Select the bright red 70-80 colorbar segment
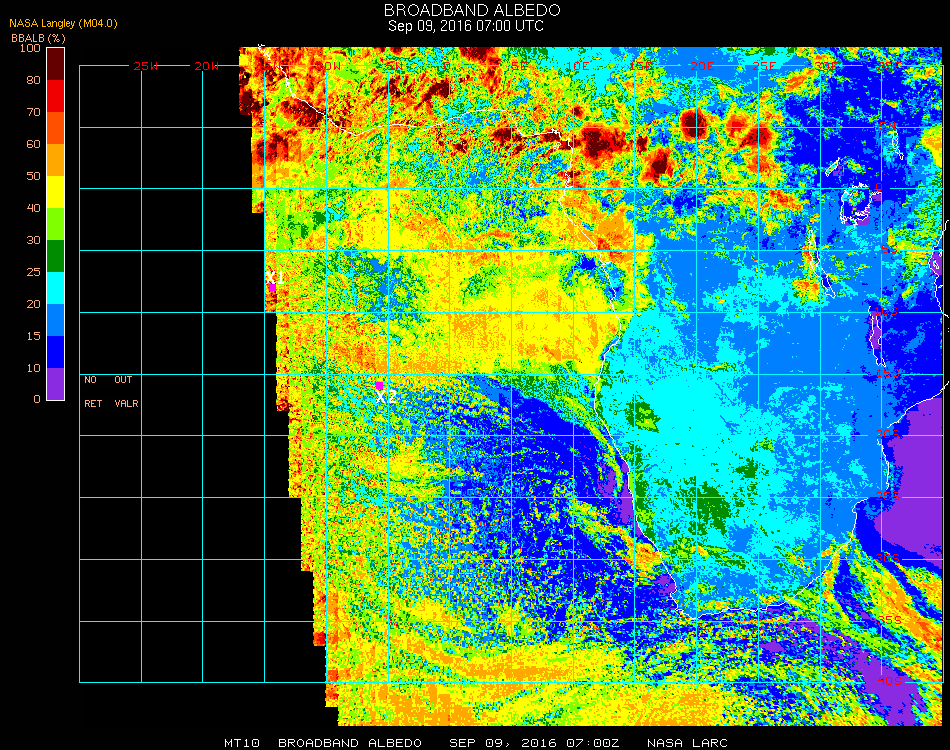This screenshot has height=750, width=950. [55, 96]
